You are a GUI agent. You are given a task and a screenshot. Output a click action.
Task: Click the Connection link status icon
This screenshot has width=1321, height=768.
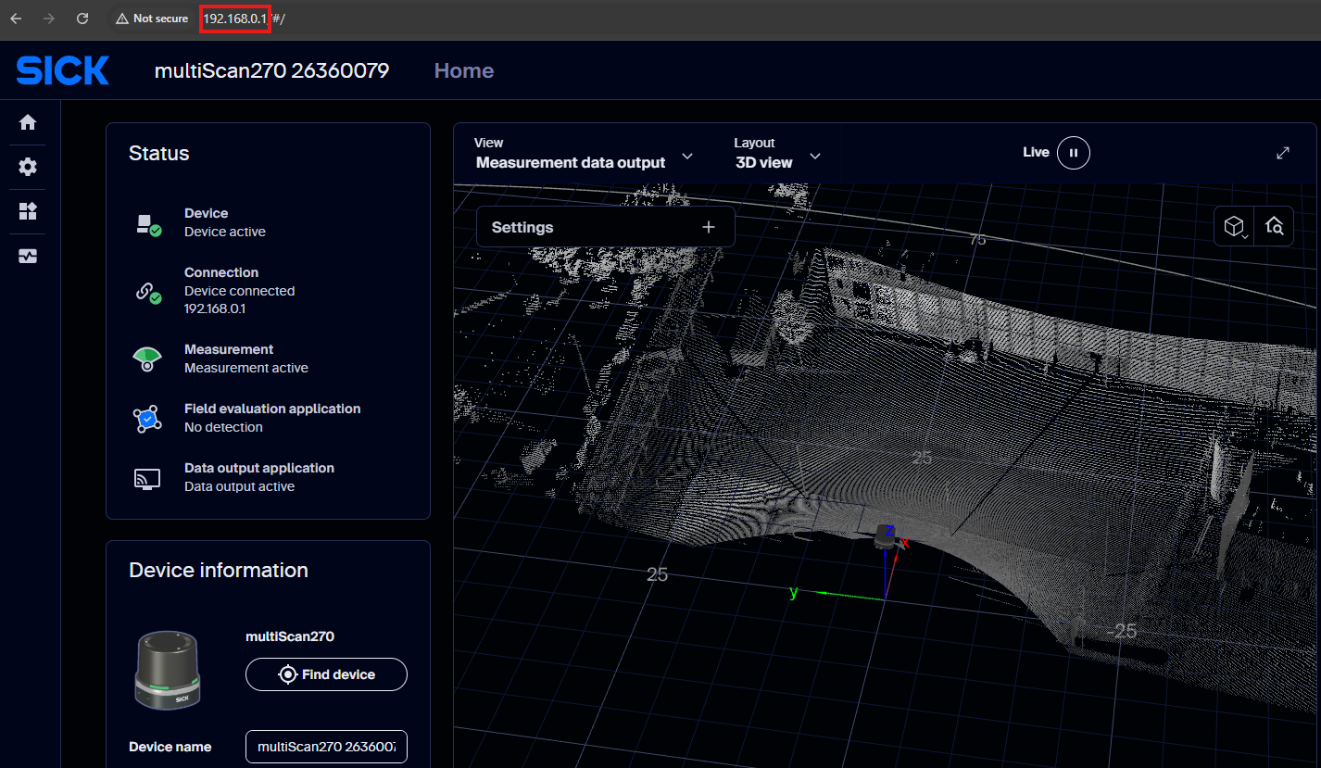tap(148, 292)
